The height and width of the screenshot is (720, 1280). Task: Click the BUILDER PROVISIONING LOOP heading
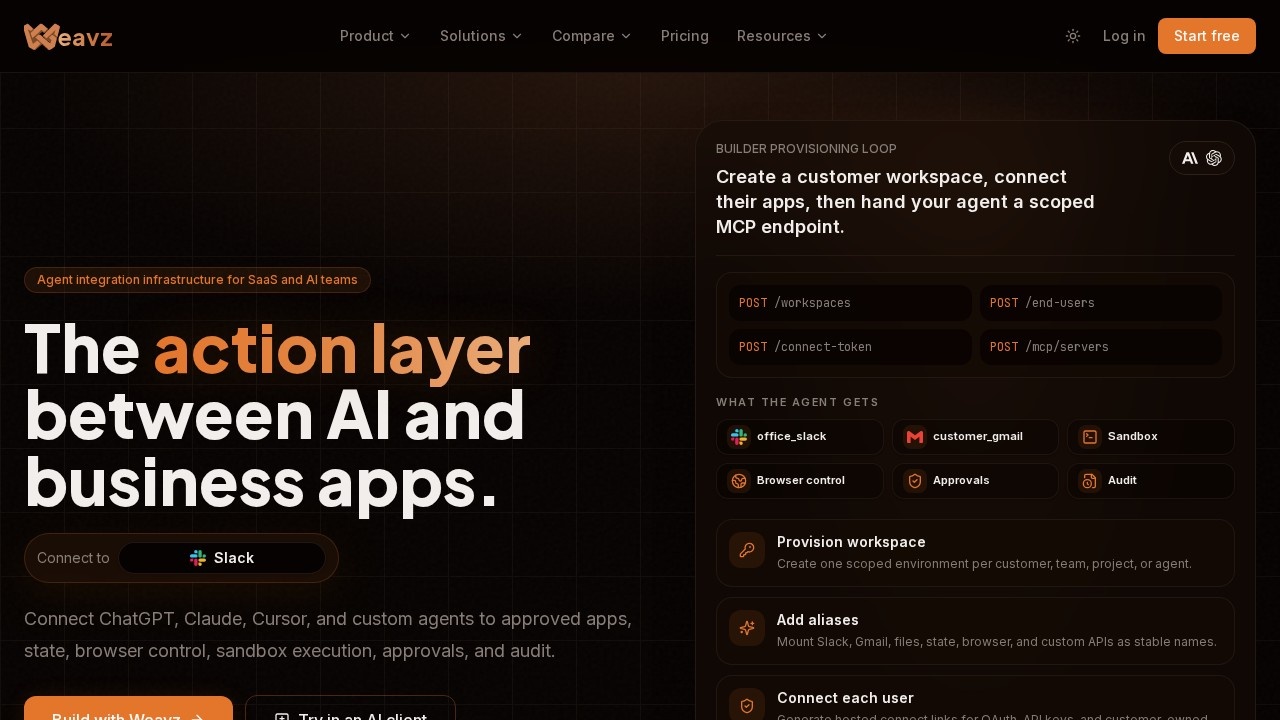click(x=806, y=149)
